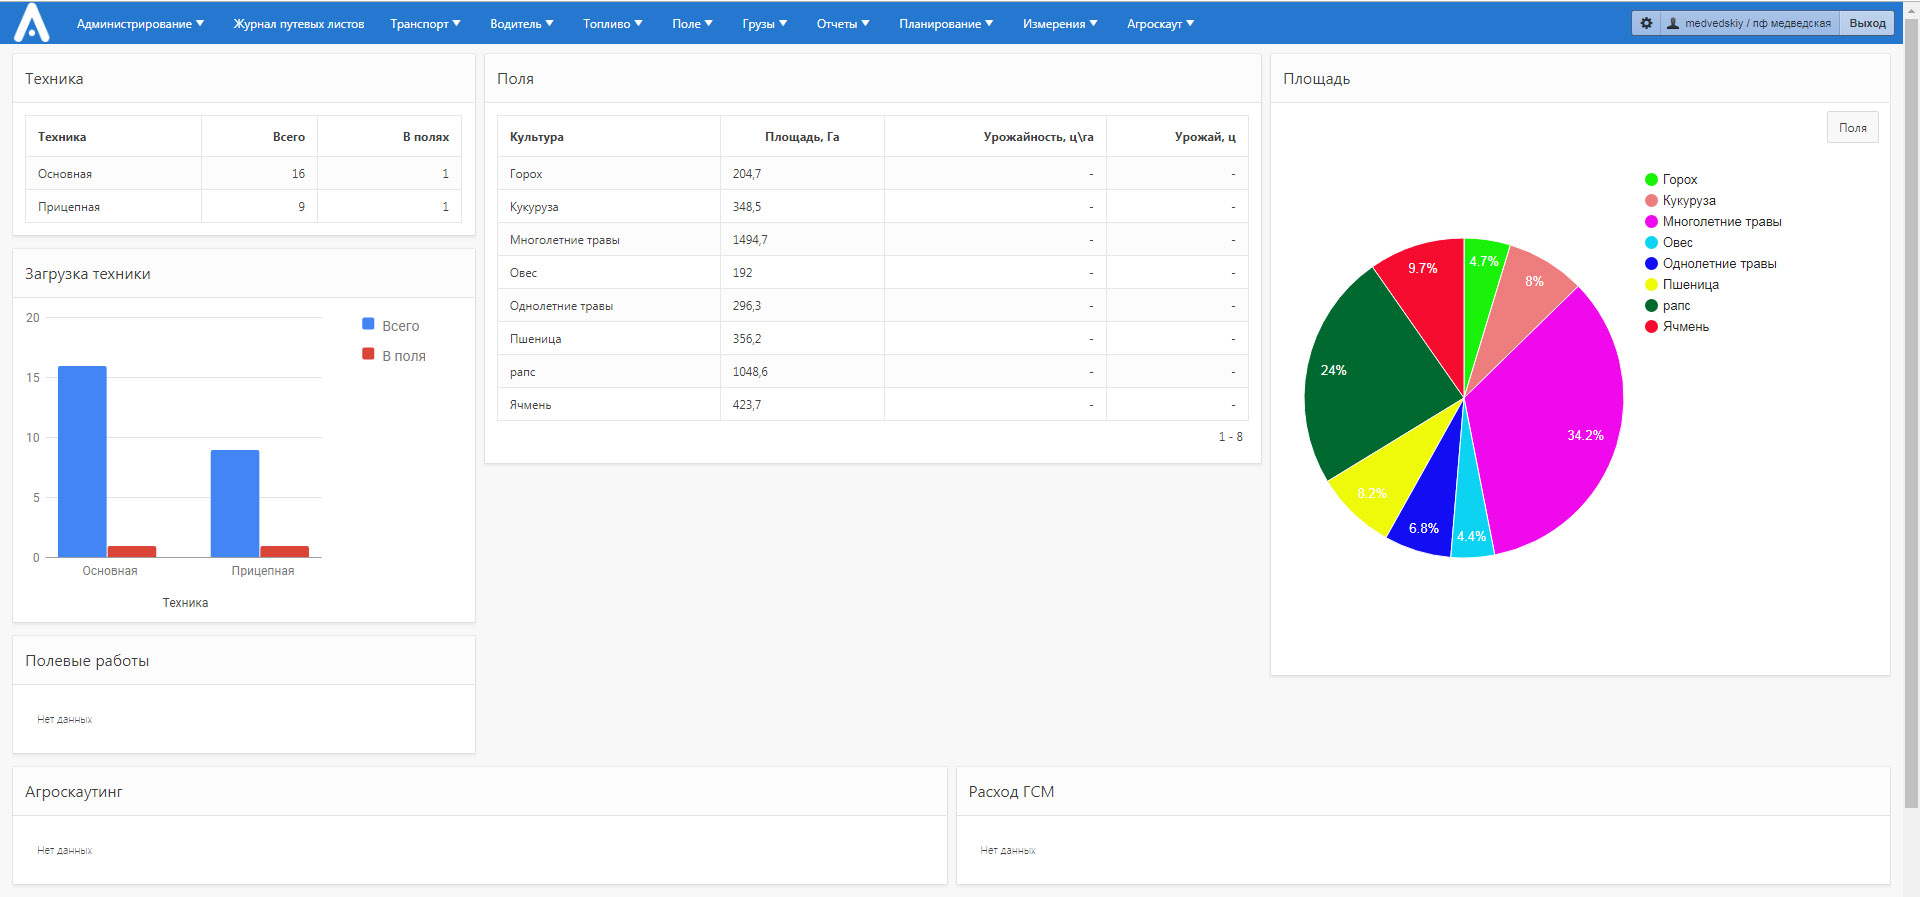Click the red Основная in-field bar
This screenshot has height=897, width=1920.
tap(132, 551)
